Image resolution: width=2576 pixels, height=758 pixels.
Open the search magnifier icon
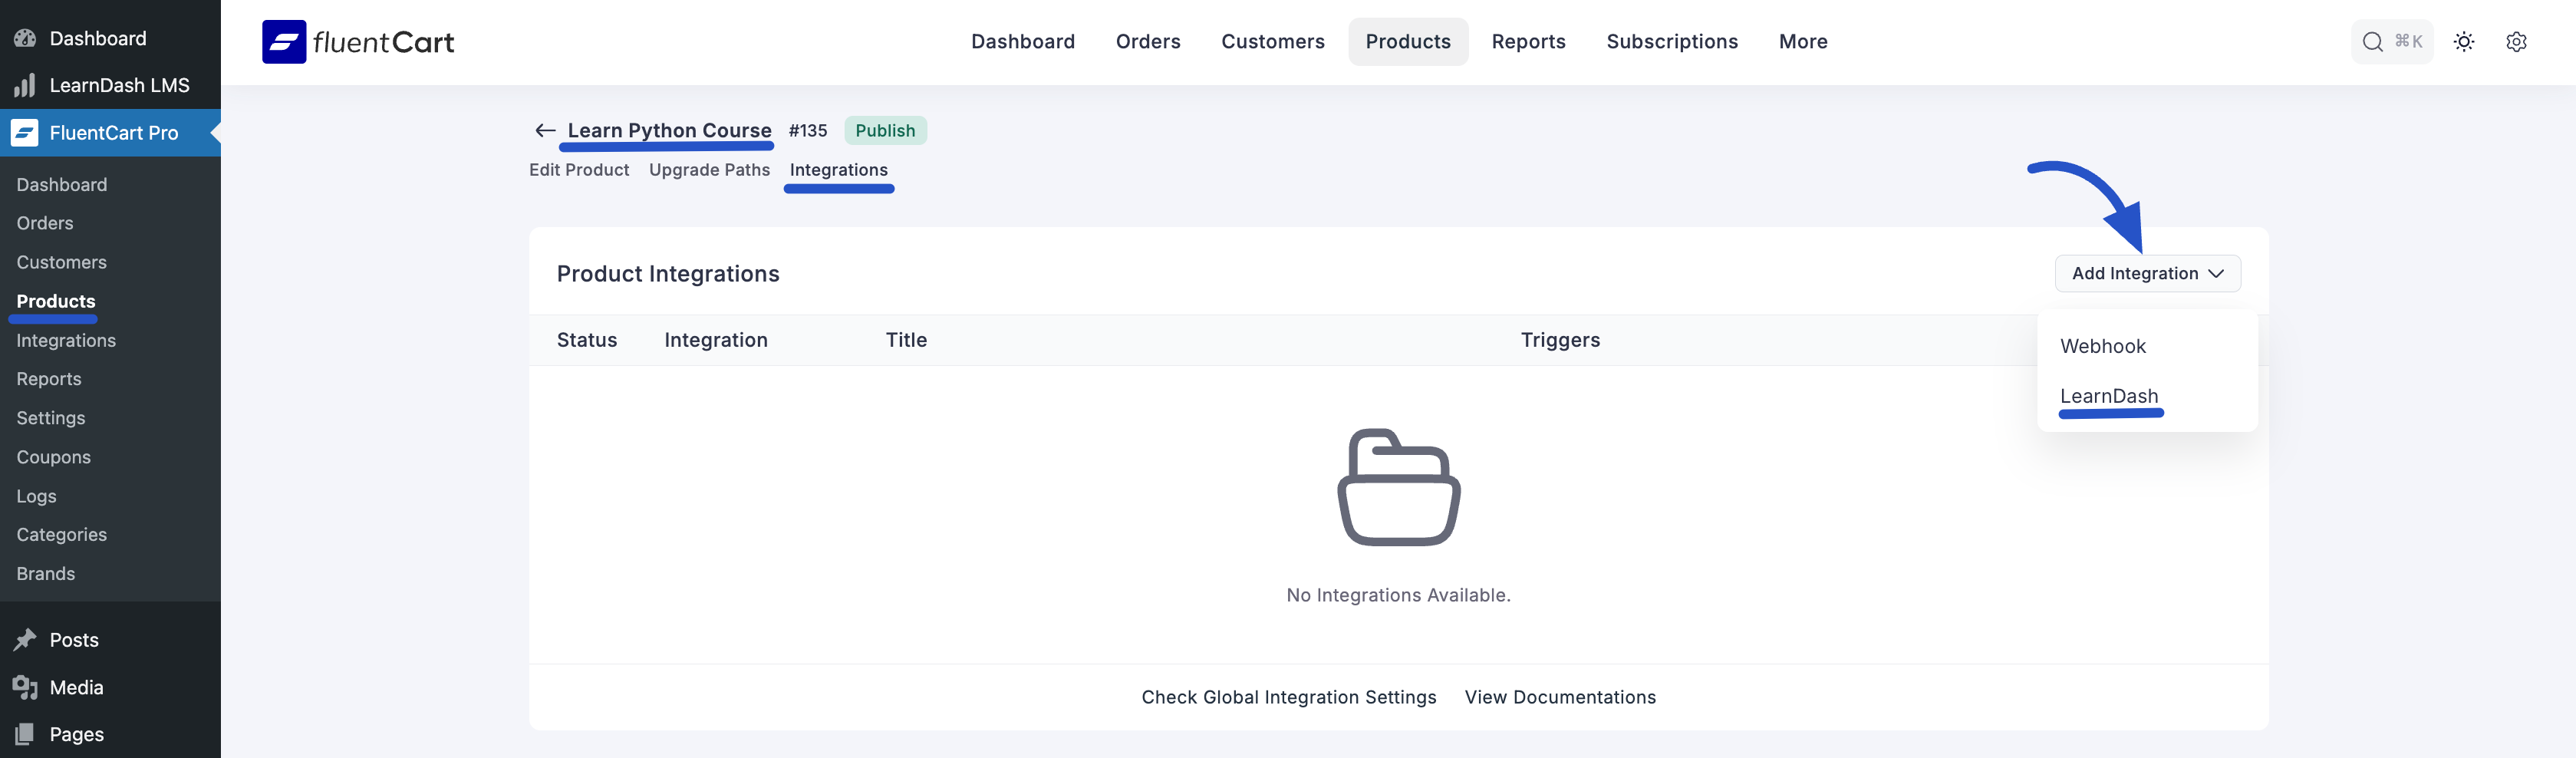pyautogui.click(x=2372, y=42)
